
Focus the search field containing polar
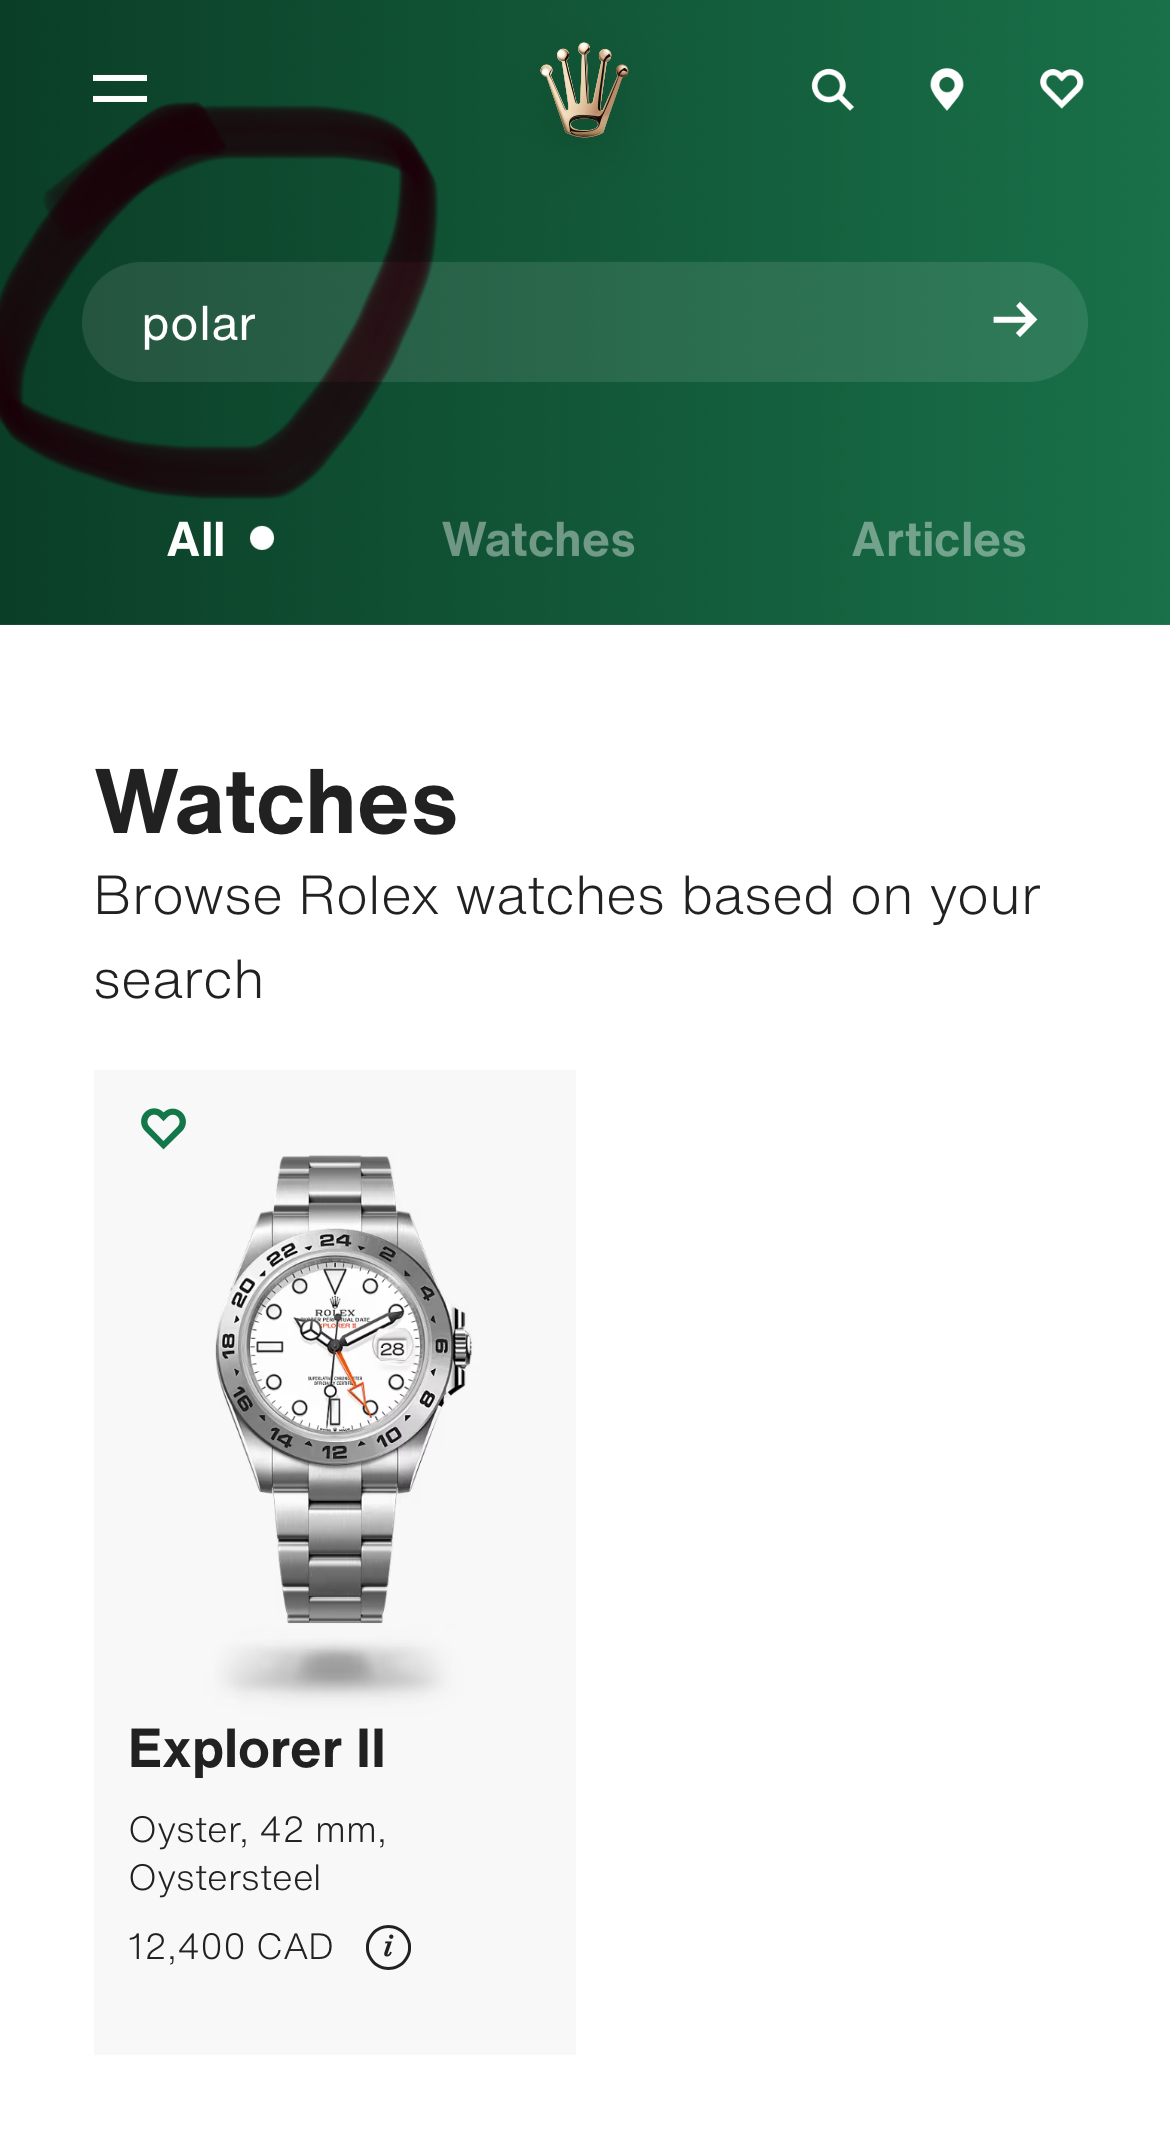coord(585,321)
